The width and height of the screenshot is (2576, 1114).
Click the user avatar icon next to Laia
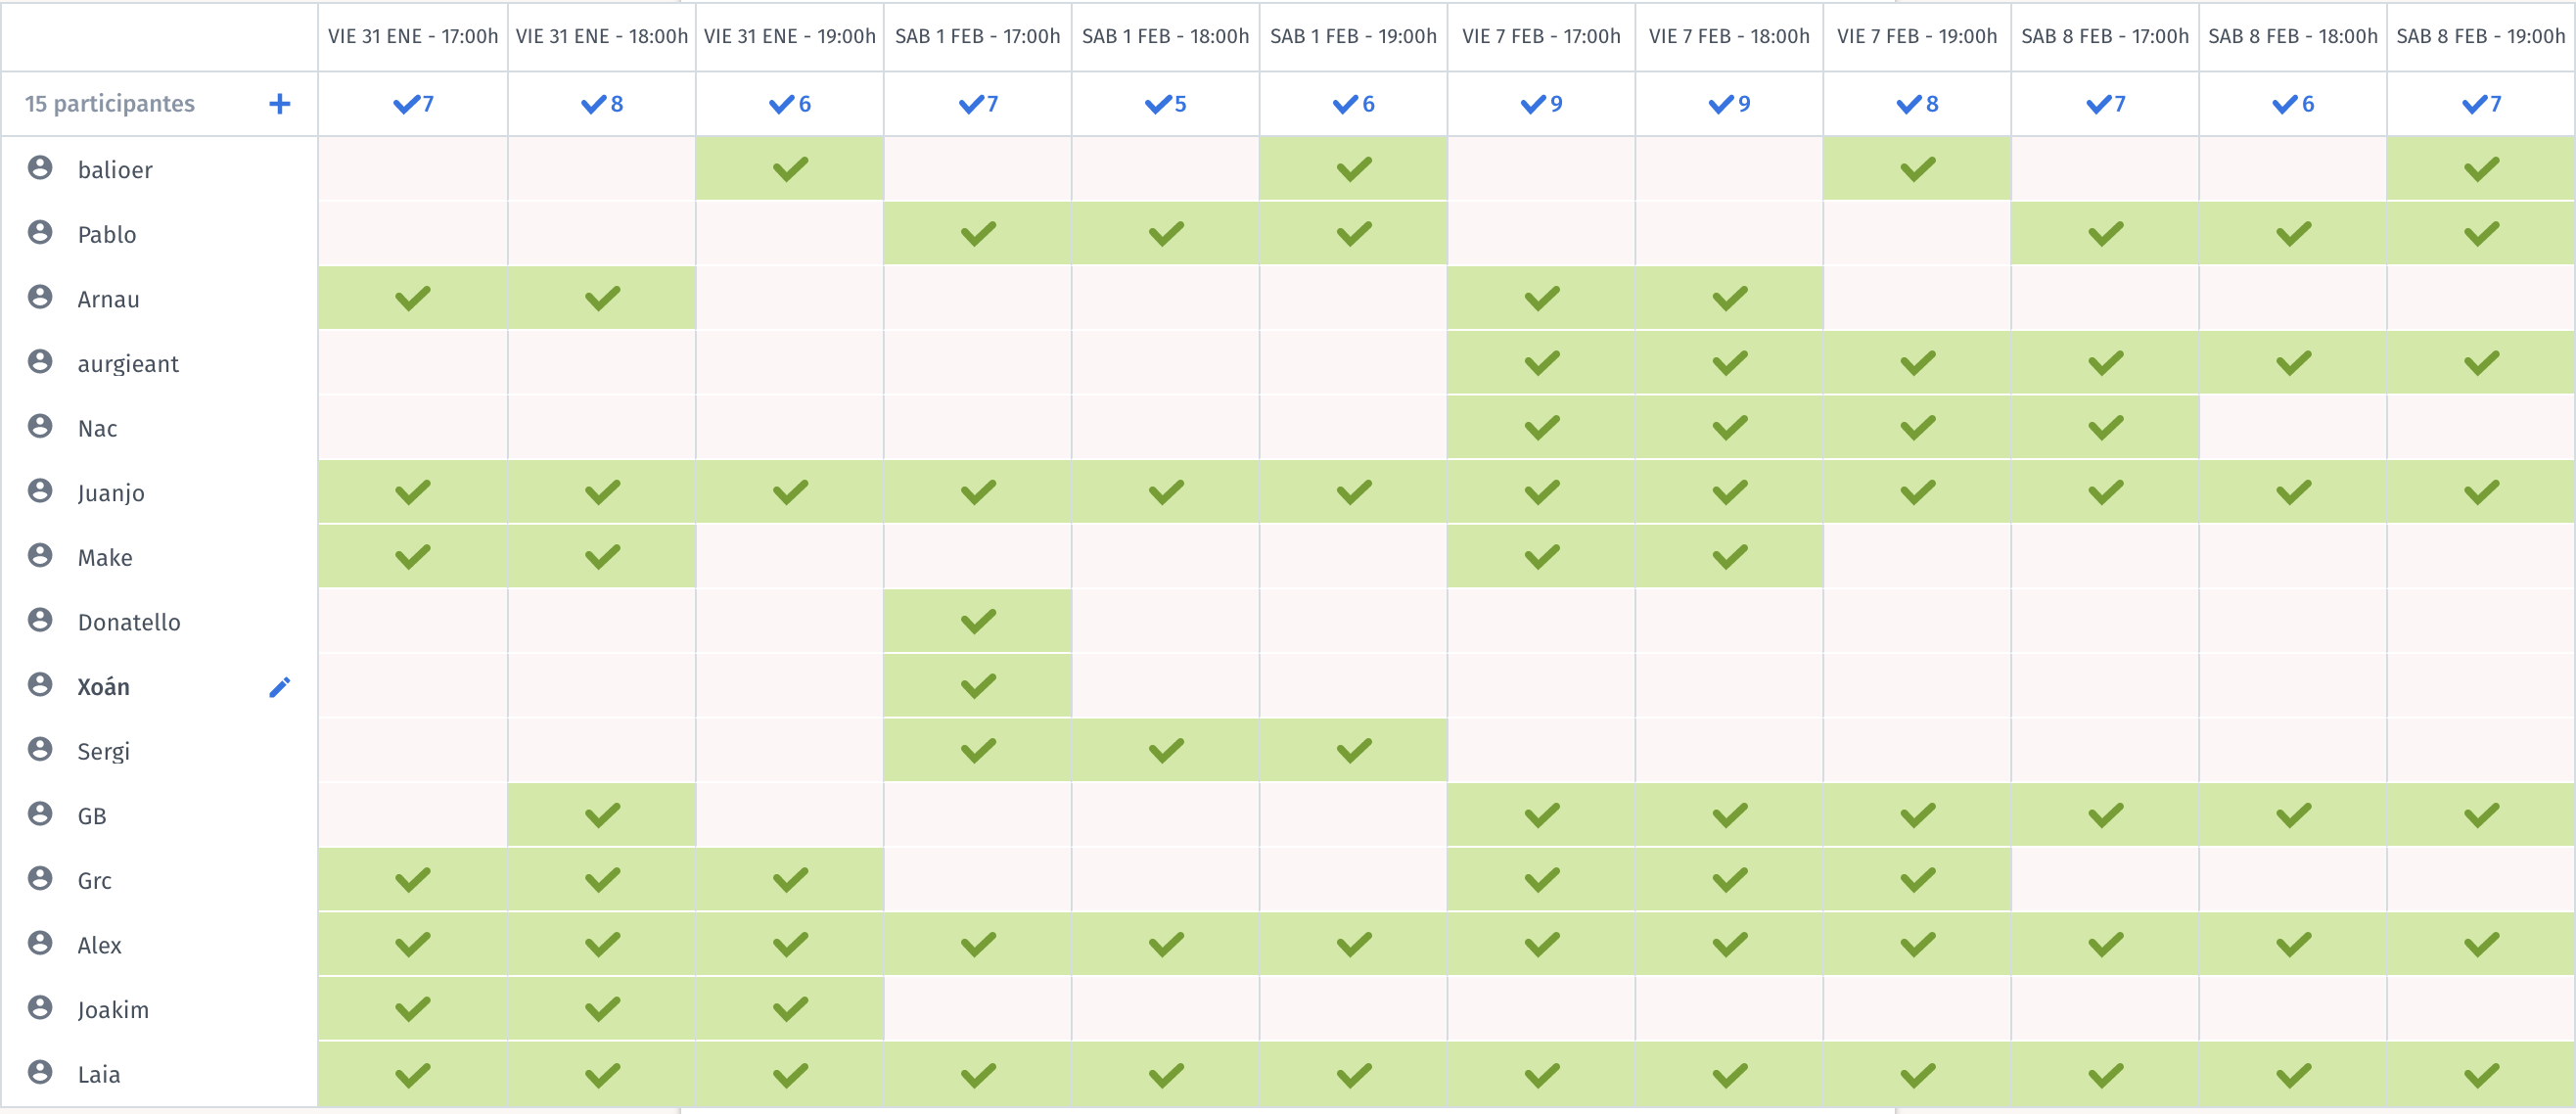(x=40, y=1072)
